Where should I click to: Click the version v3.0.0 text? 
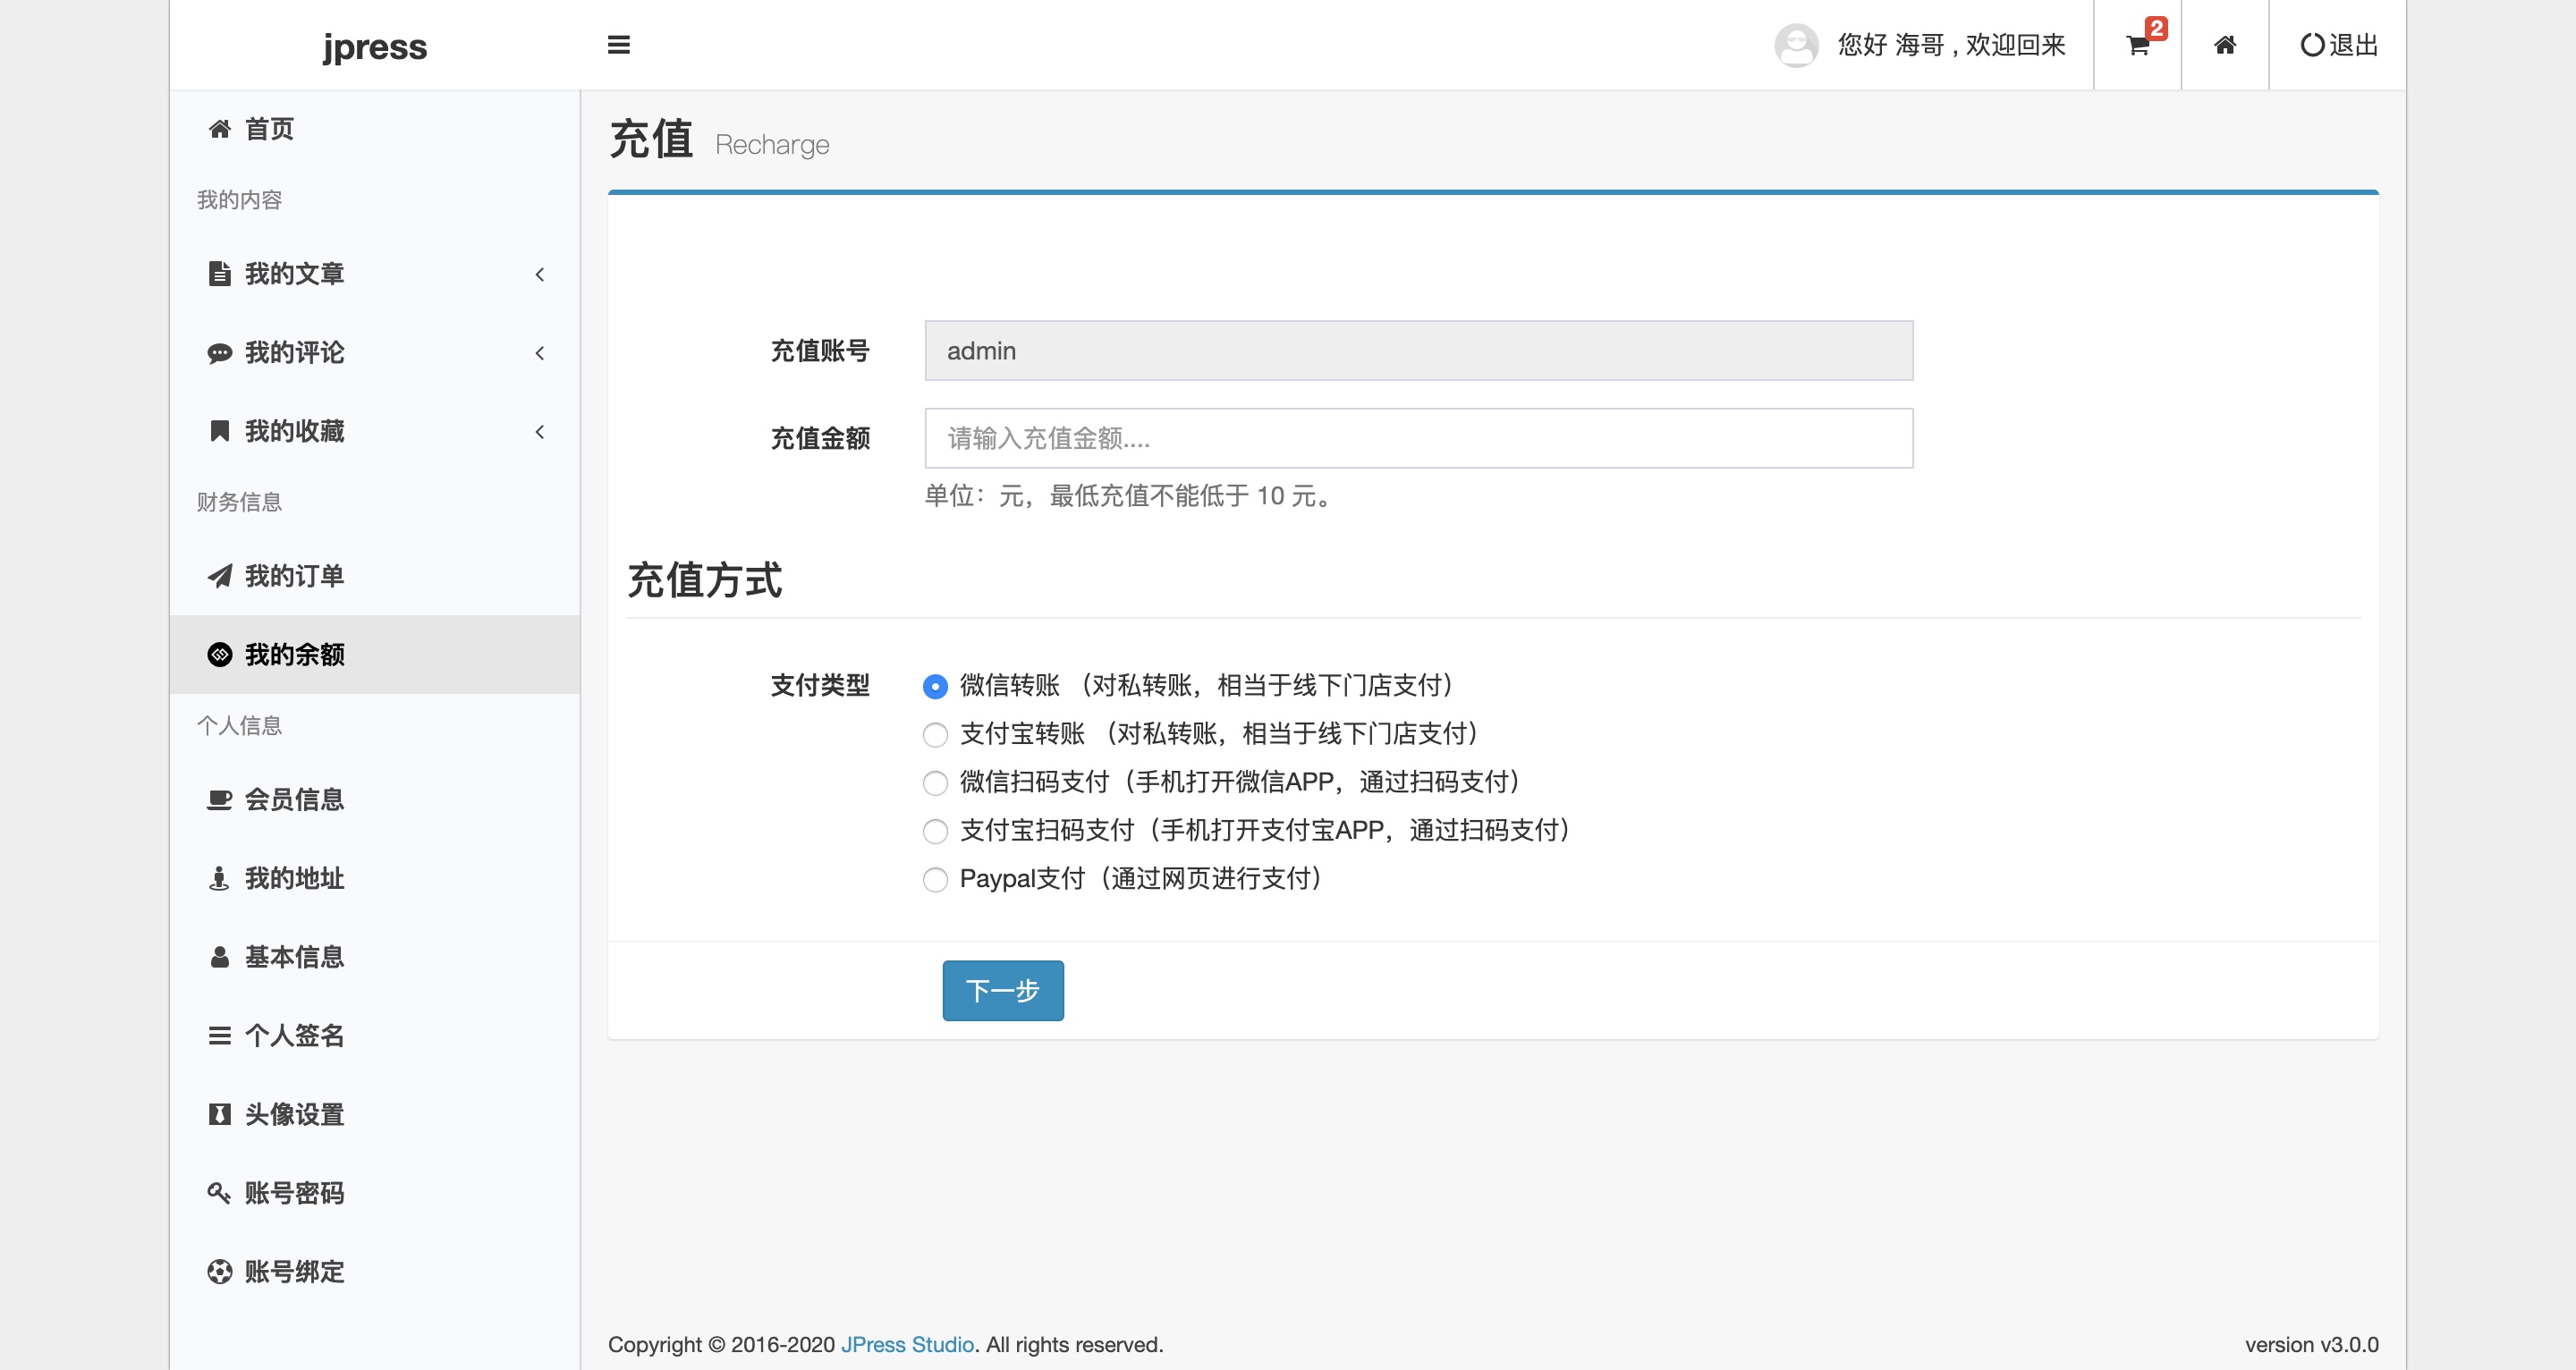(x=2311, y=1345)
